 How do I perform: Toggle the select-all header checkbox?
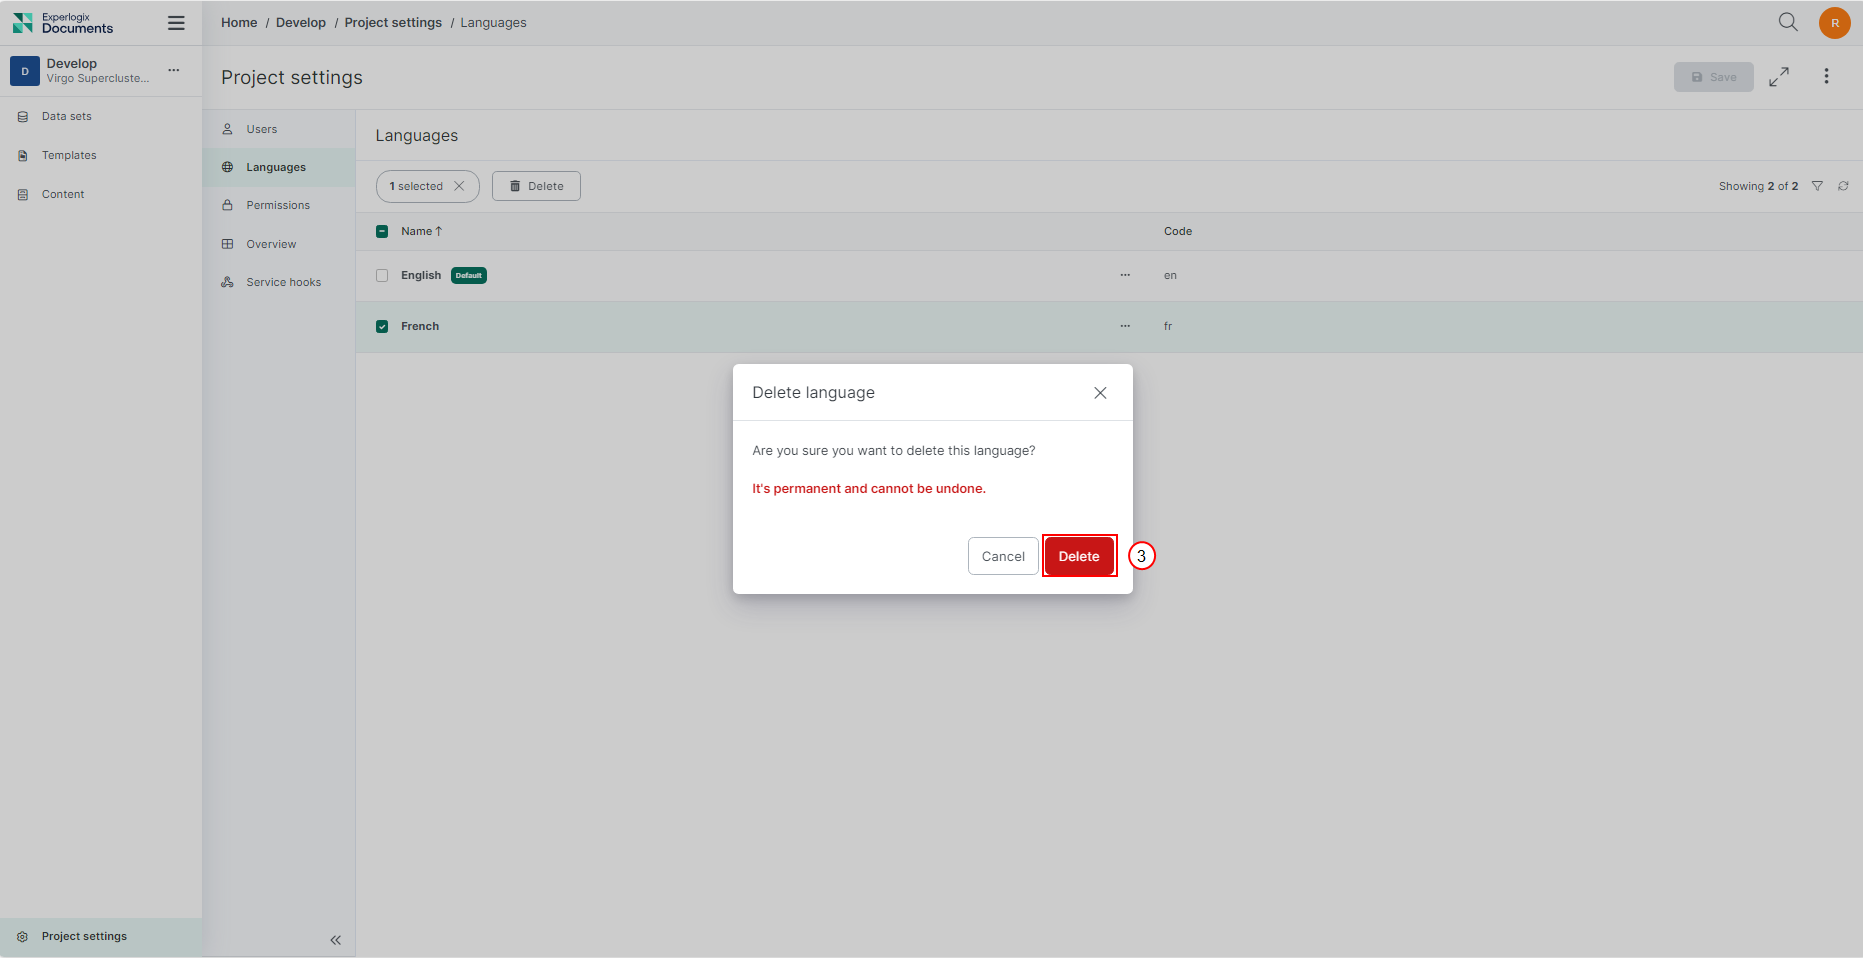(382, 232)
